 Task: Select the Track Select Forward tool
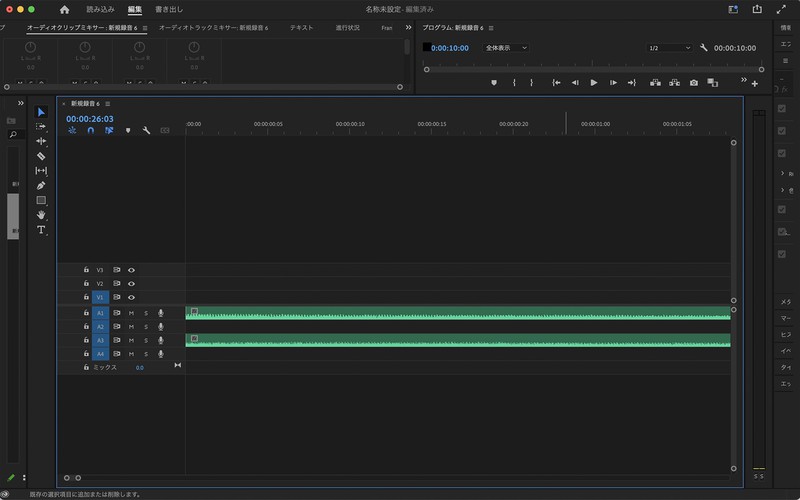pyautogui.click(x=41, y=127)
